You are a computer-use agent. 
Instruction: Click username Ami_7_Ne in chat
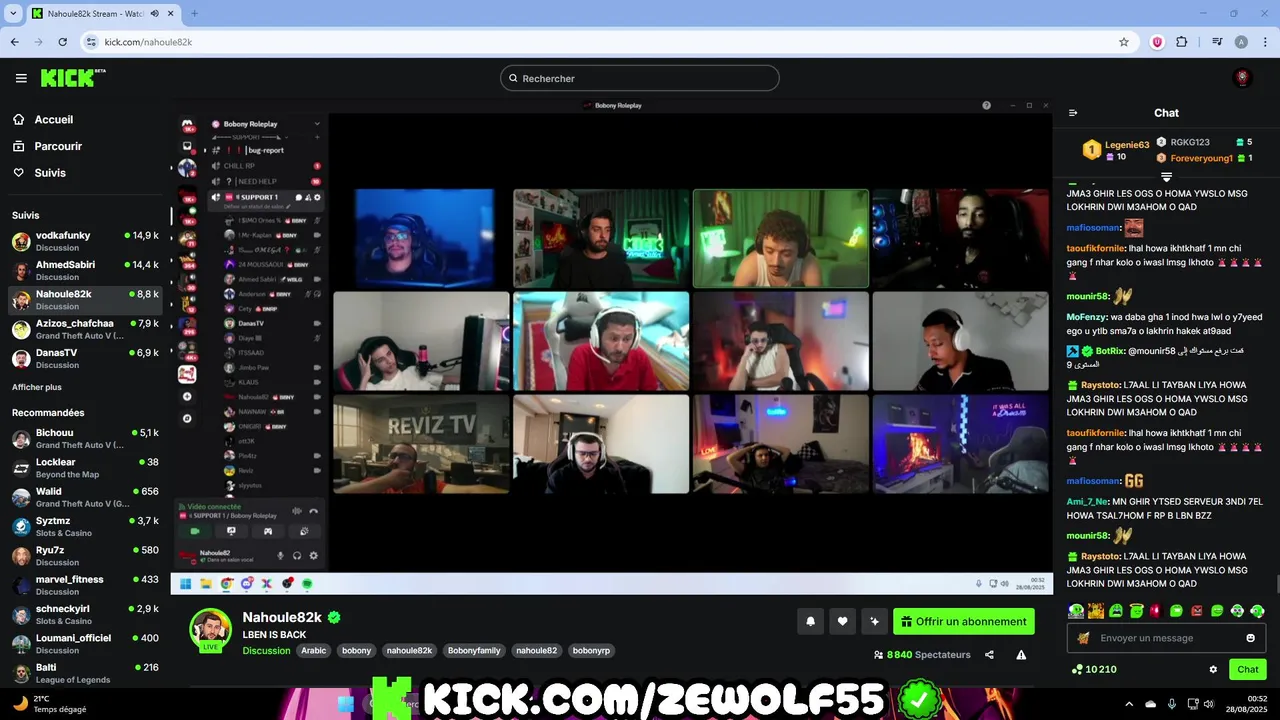coord(1087,501)
